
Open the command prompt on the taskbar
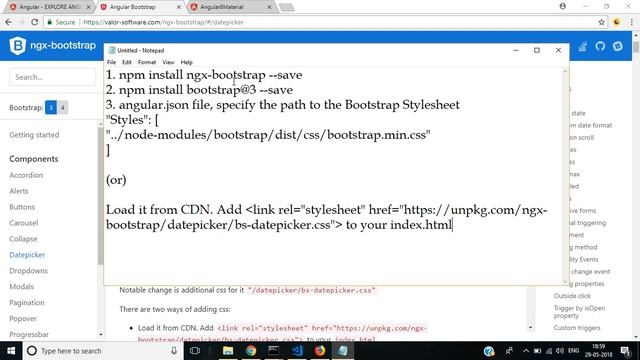click(x=273, y=351)
